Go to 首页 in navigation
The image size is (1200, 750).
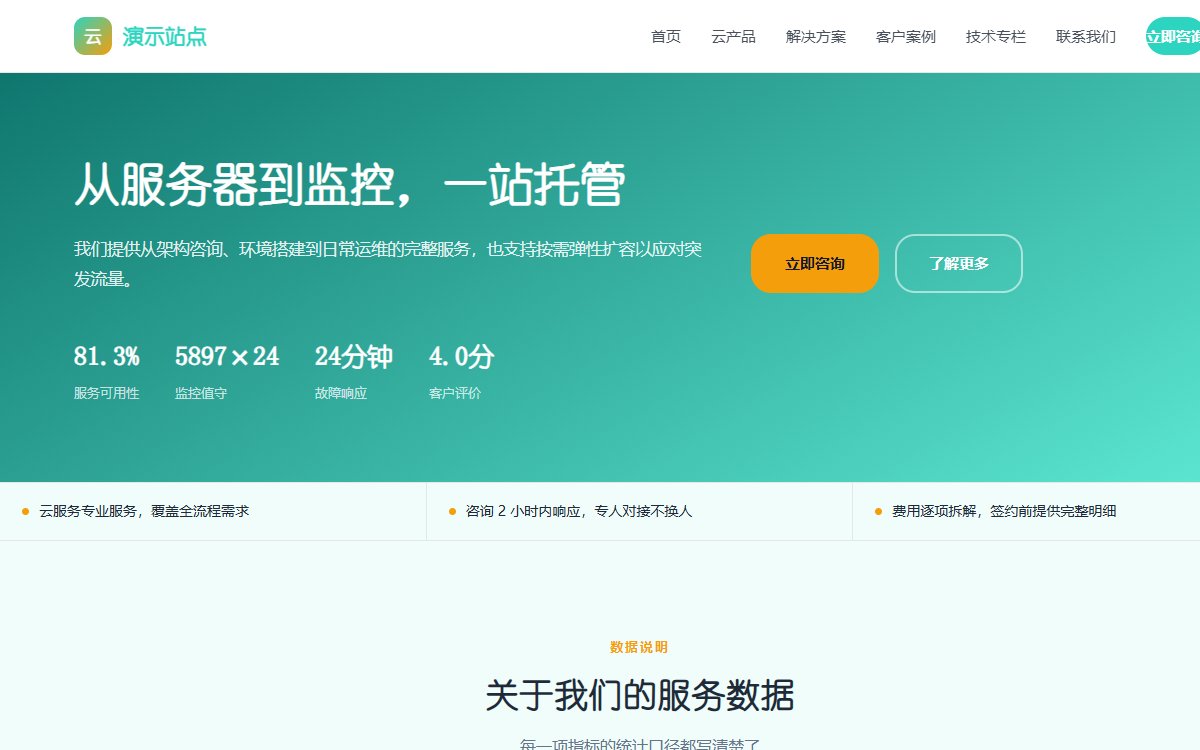(x=666, y=37)
